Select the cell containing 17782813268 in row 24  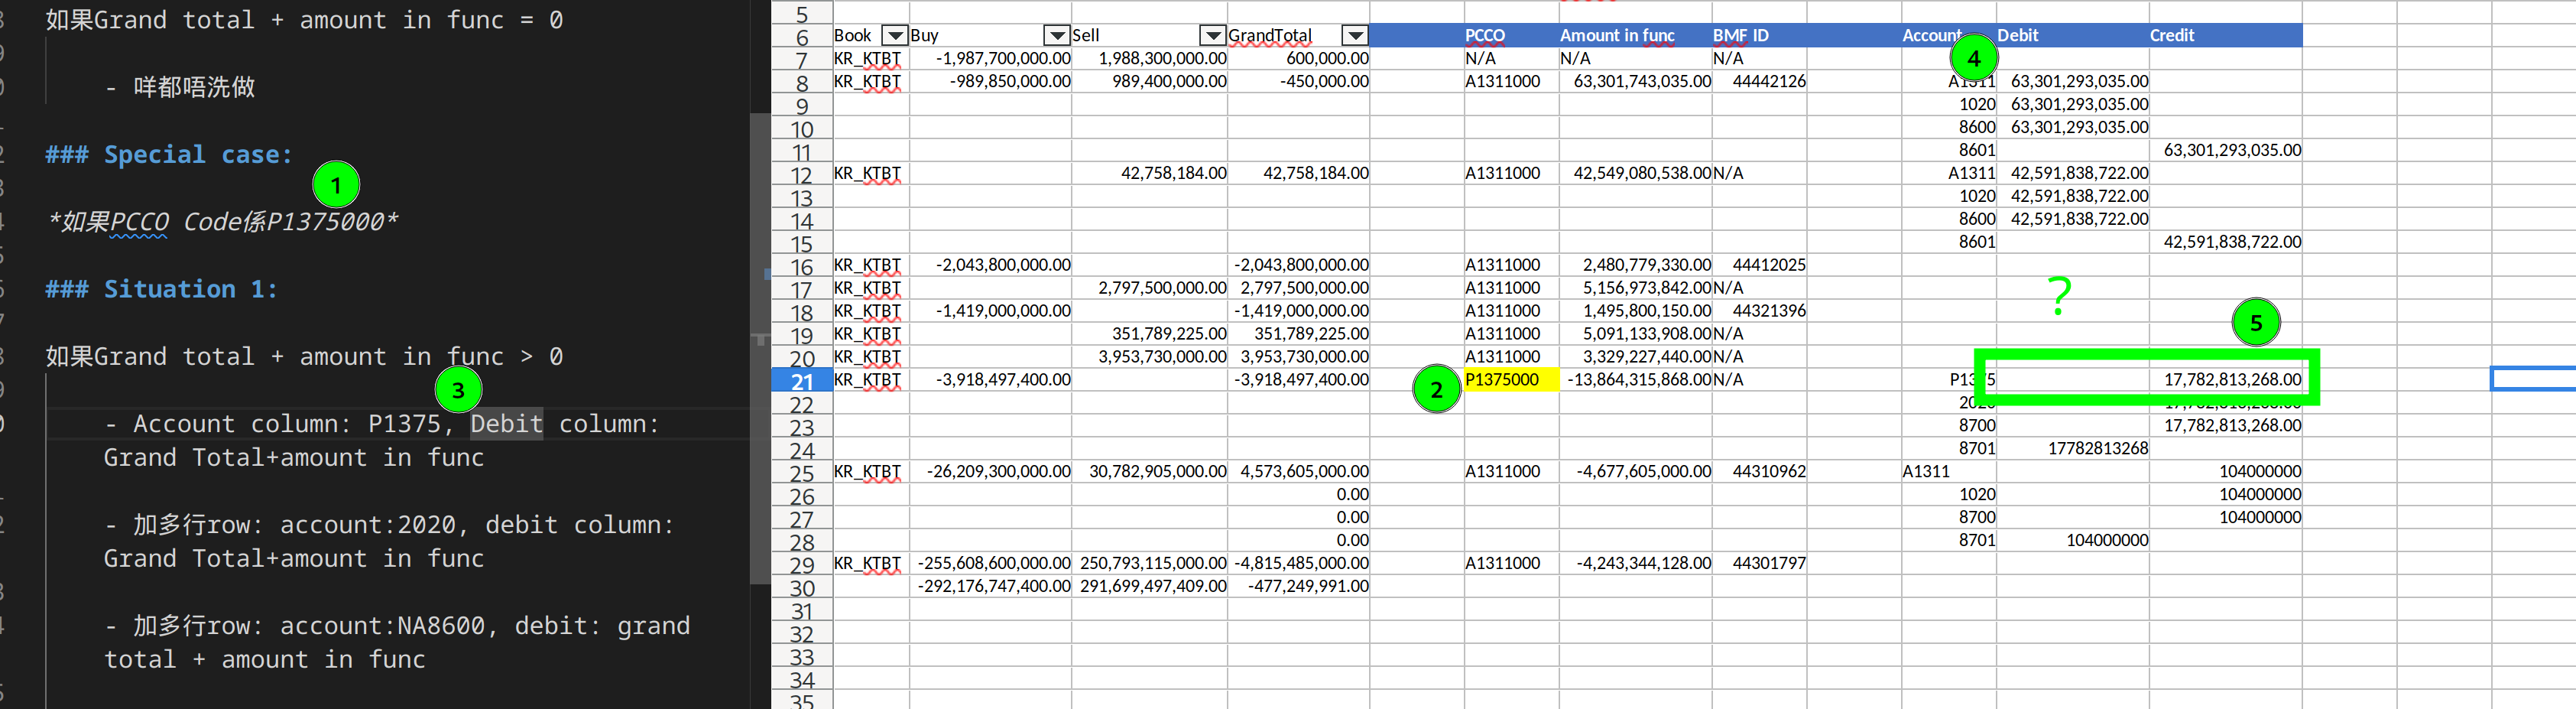2097,449
